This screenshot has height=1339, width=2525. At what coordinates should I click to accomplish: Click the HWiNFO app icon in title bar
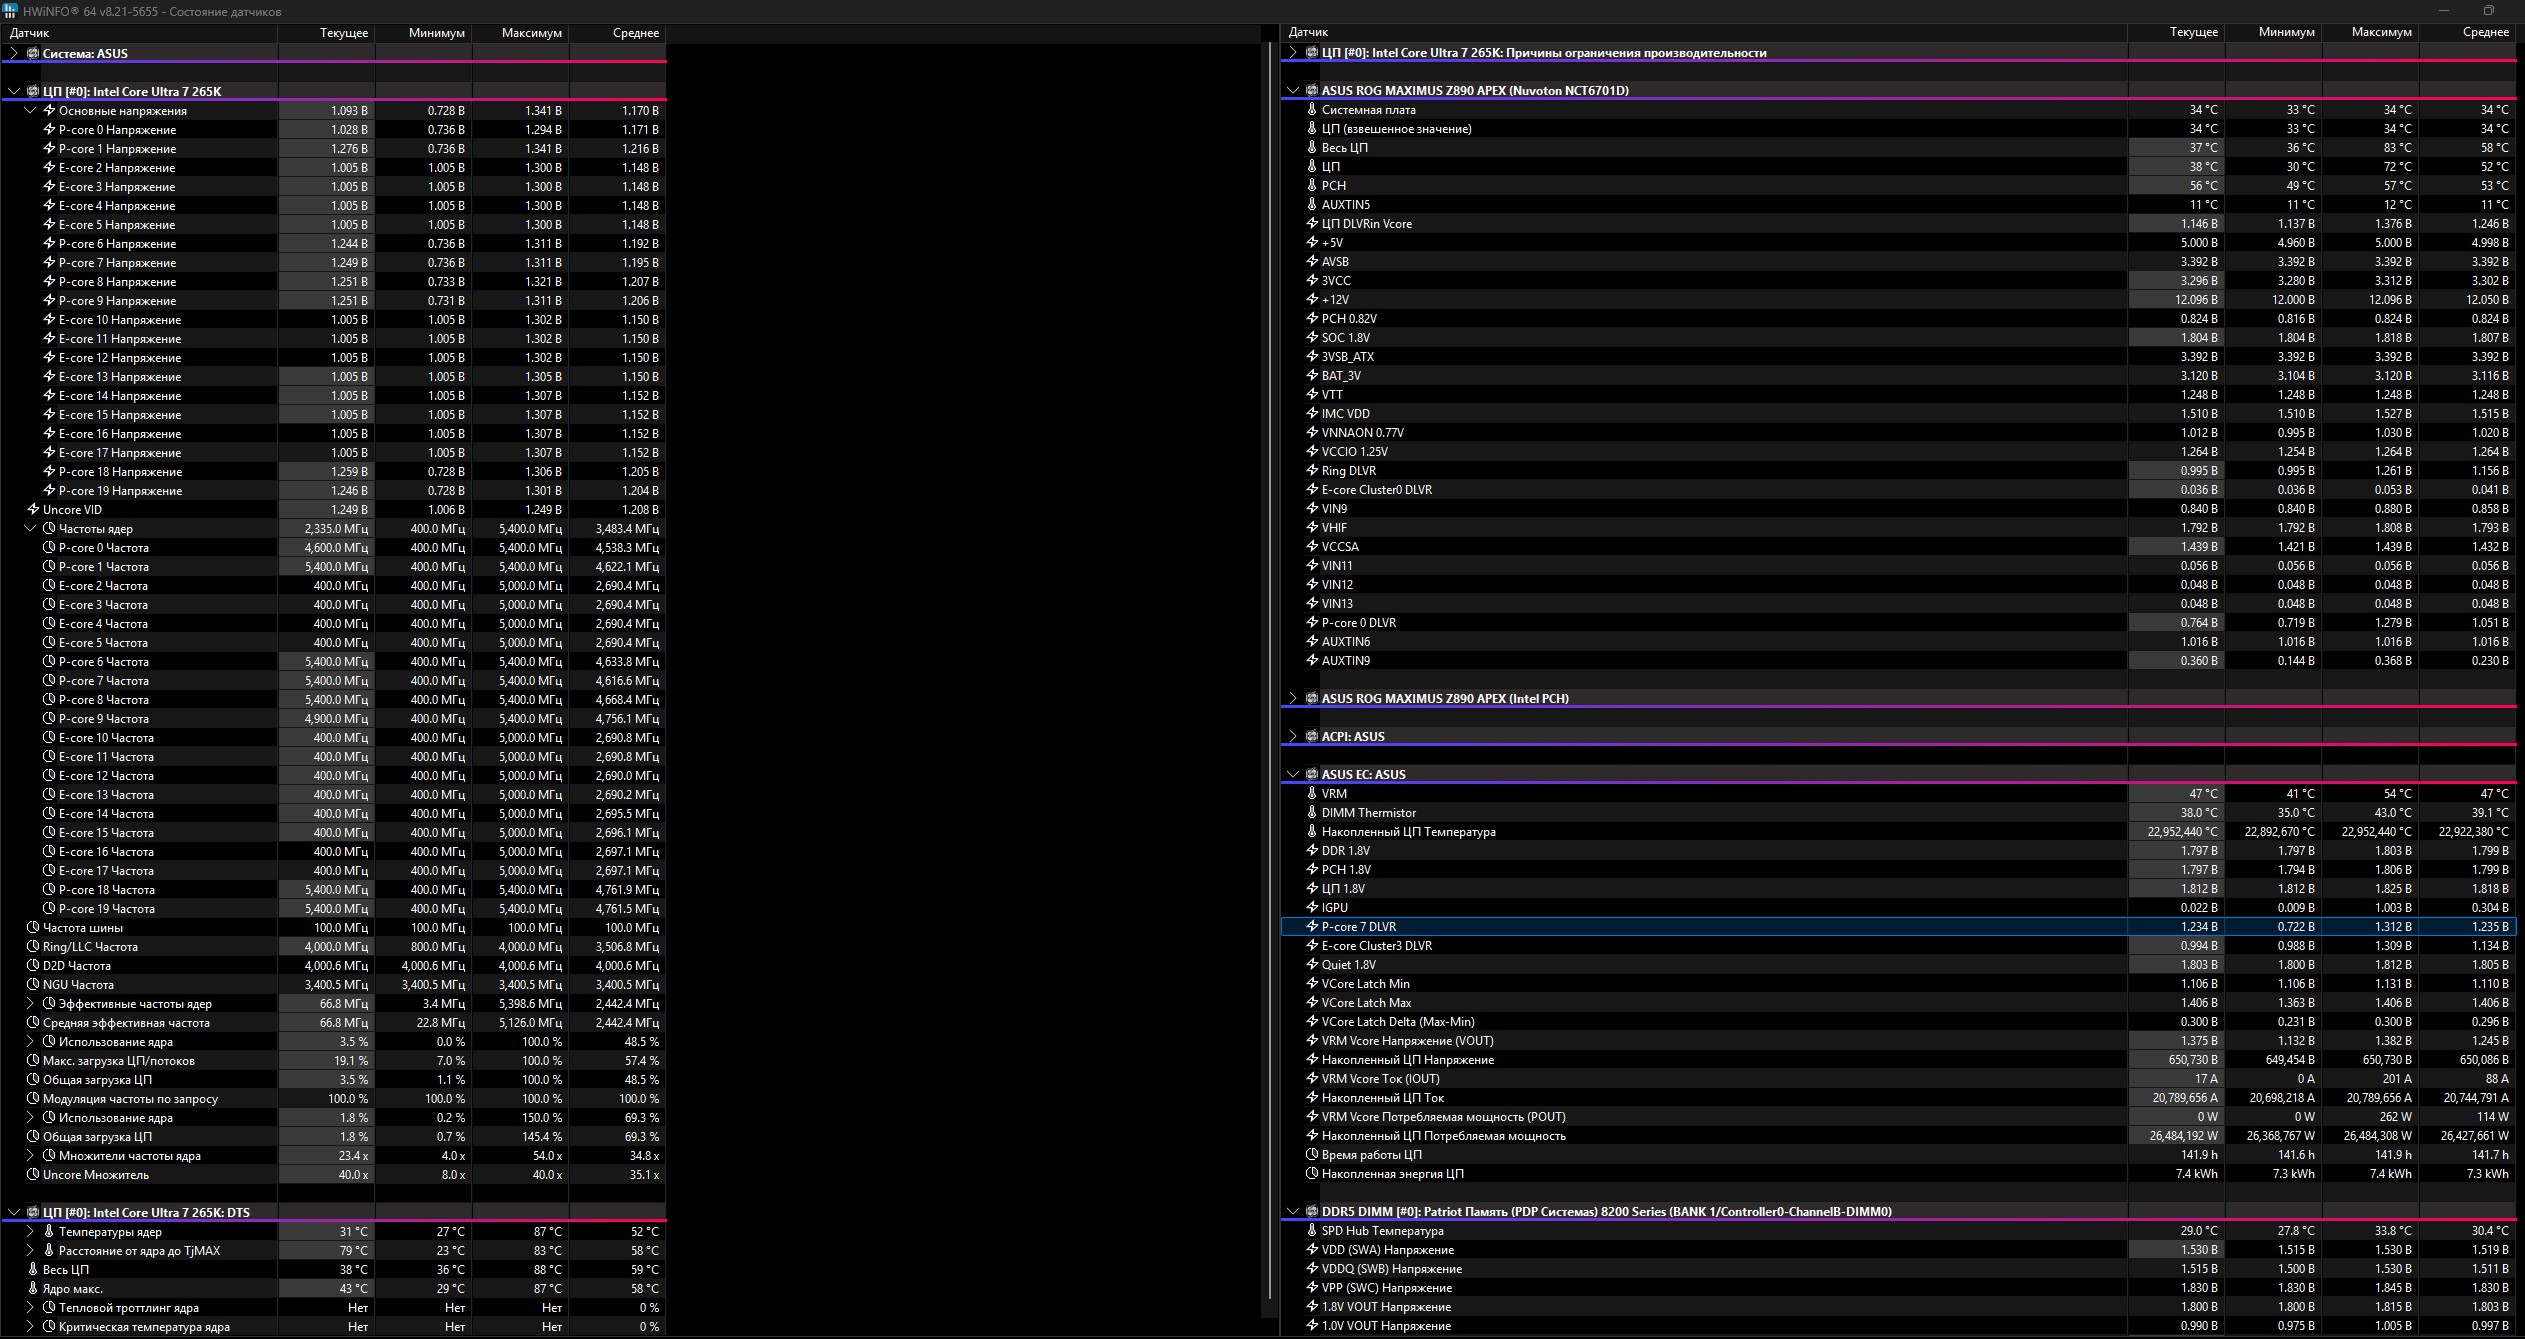coord(10,11)
